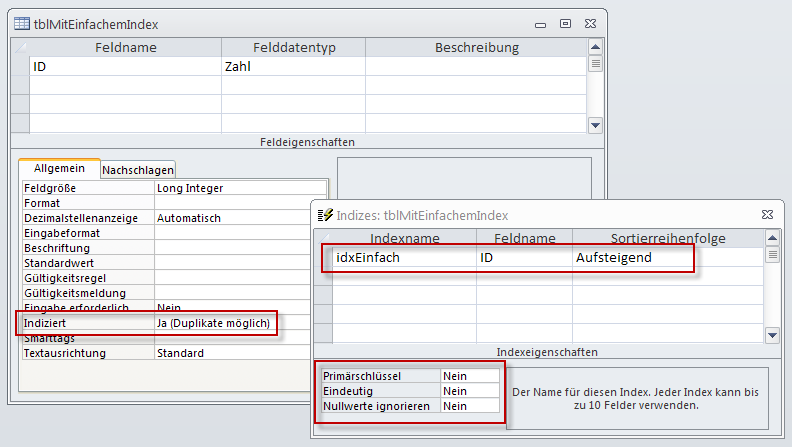Click the scroll up arrow in field grid
792x447 pixels.
pyautogui.click(x=595, y=47)
